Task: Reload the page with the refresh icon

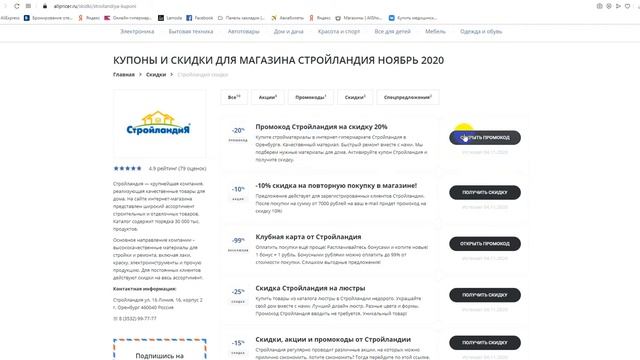Action: coord(17,6)
